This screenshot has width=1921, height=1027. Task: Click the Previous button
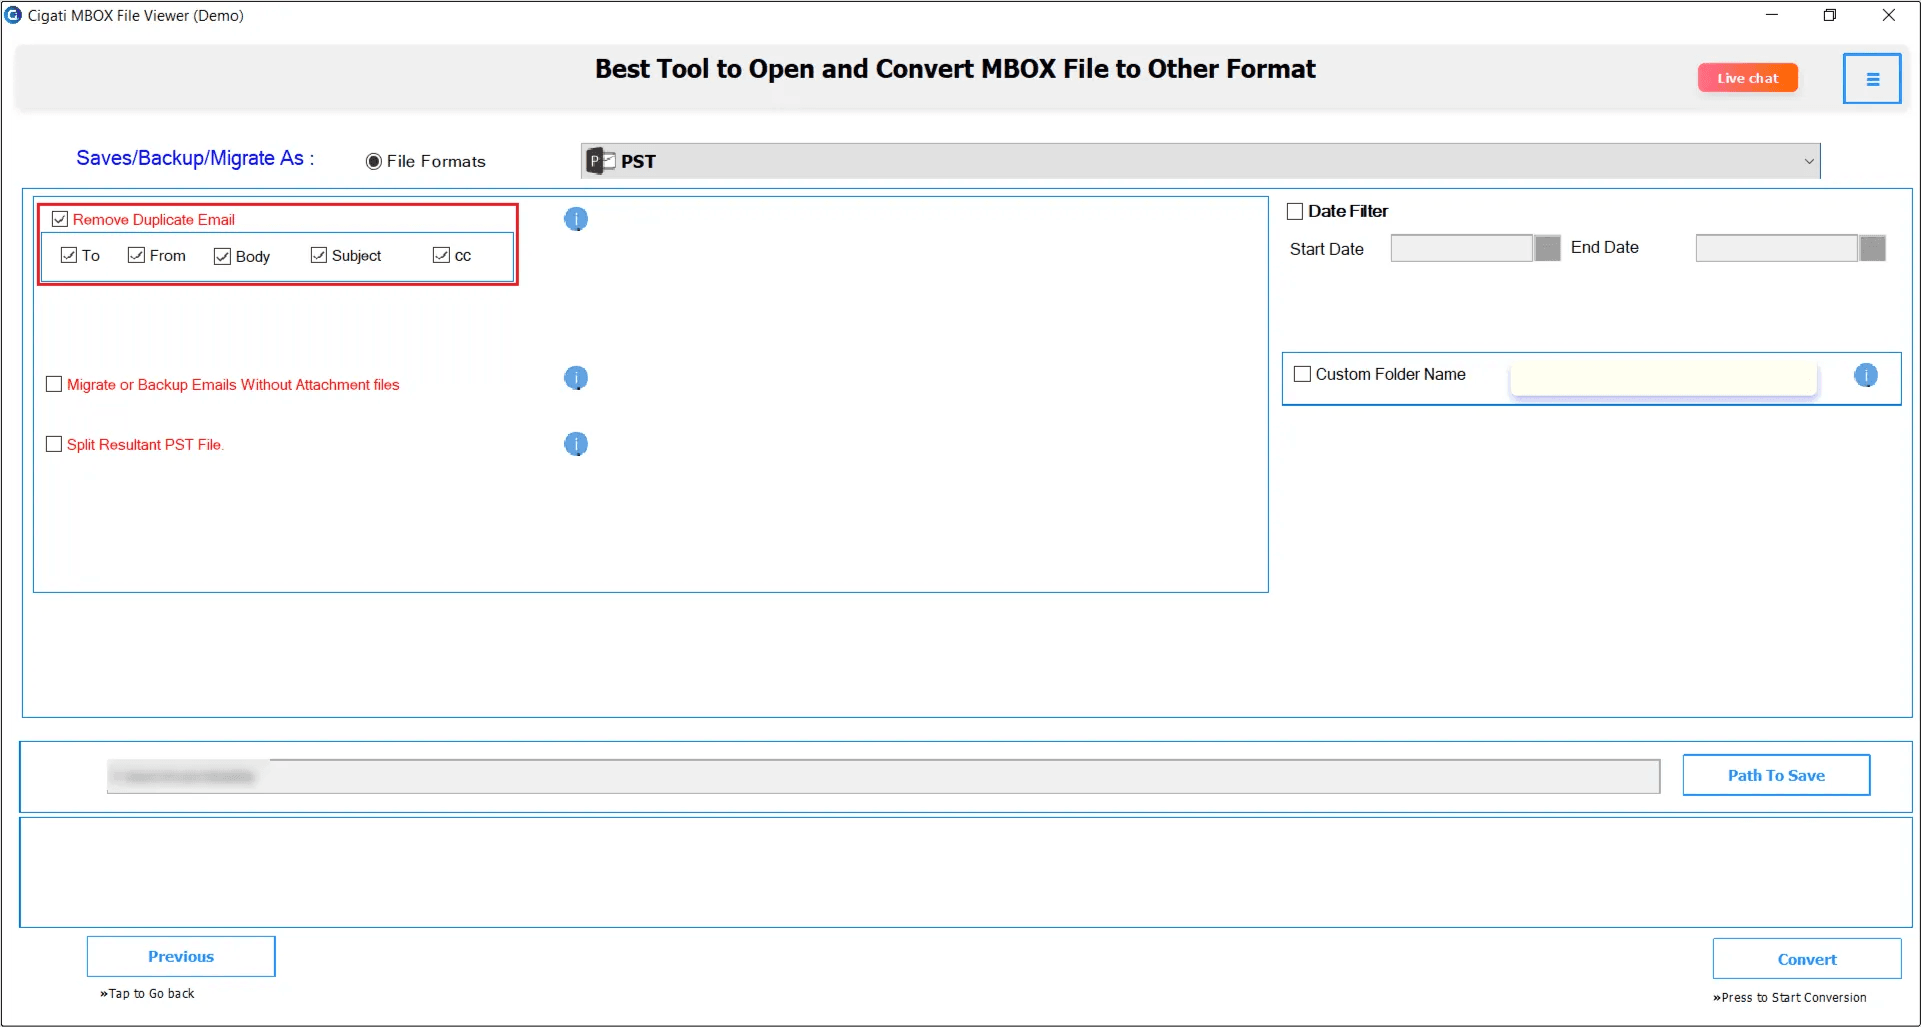181,956
